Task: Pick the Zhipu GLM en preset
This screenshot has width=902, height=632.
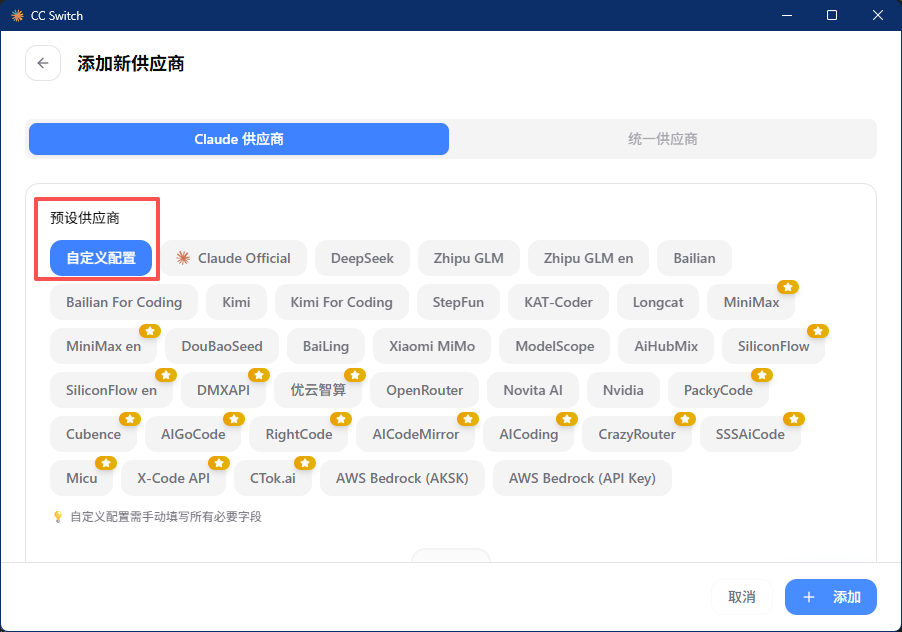Action: pyautogui.click(x=588, y=258)
